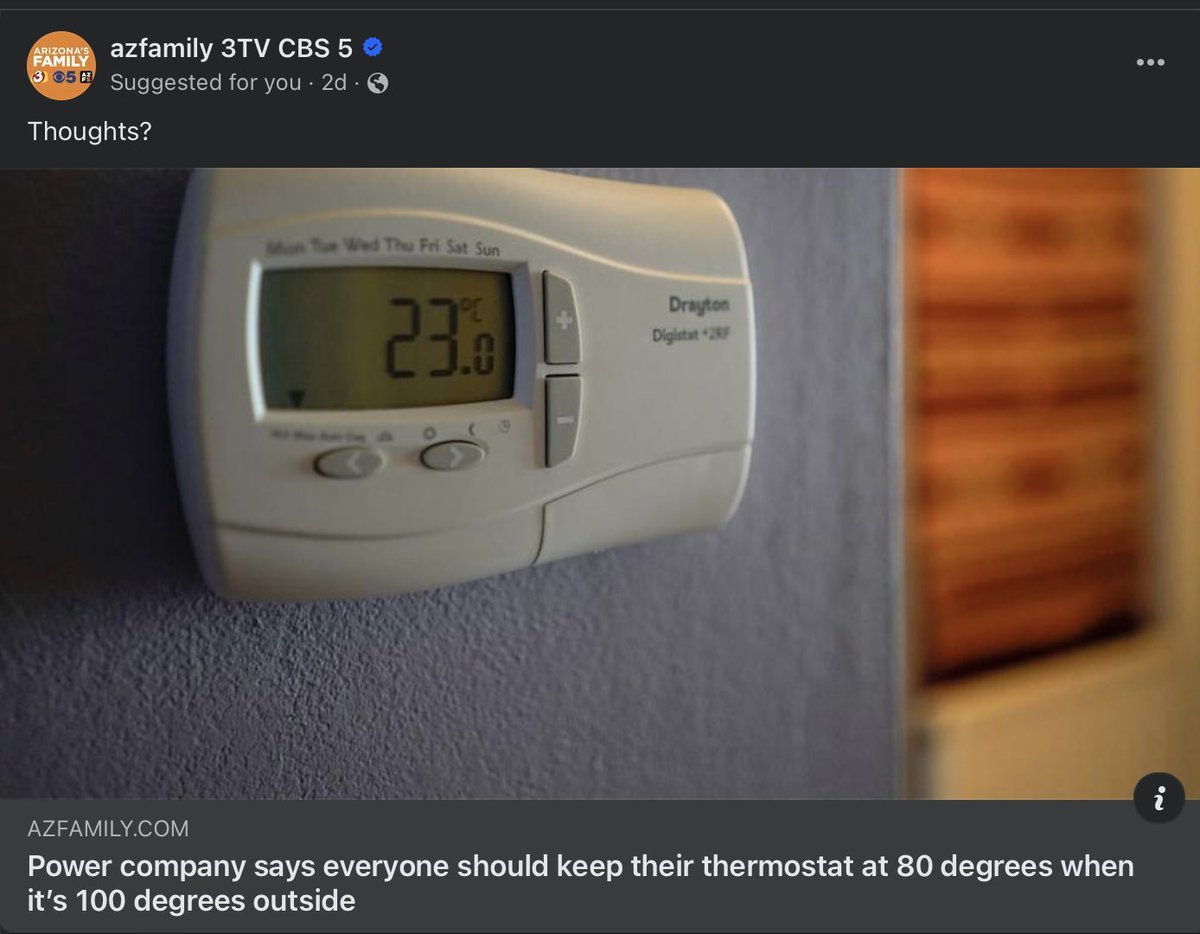The width and height of the screenshot is (1200, 934).
Task: Open the three-dot post options menu
Action: pyautogui.click(x=1150, y=62)
